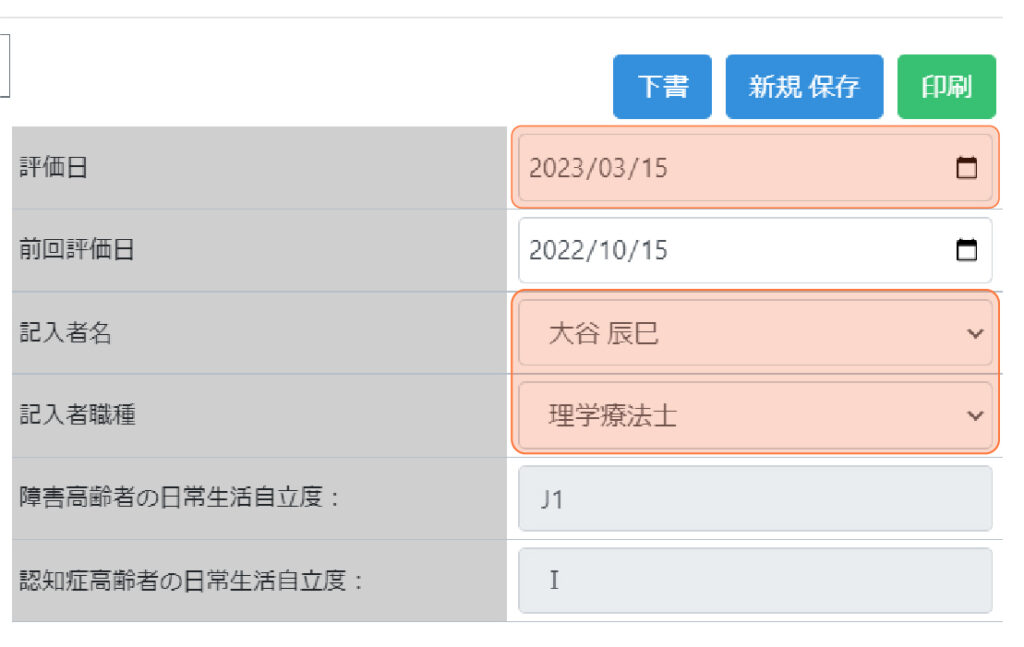1024x647 pixels.
Task: Click the 記入者名 row label
Action: coord(66,333)
